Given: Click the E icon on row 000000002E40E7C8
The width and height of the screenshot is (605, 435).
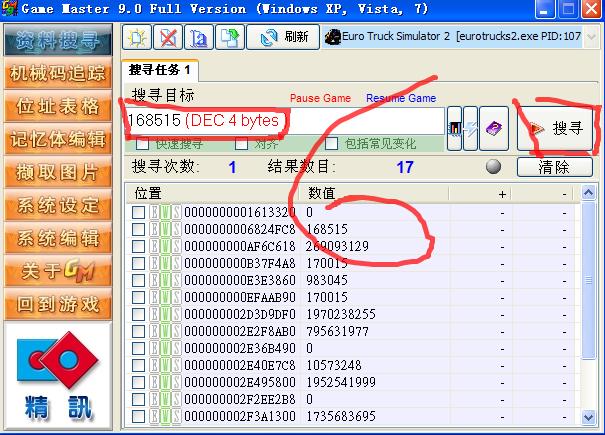Looking at the screenshot, I should pos(154,365).
